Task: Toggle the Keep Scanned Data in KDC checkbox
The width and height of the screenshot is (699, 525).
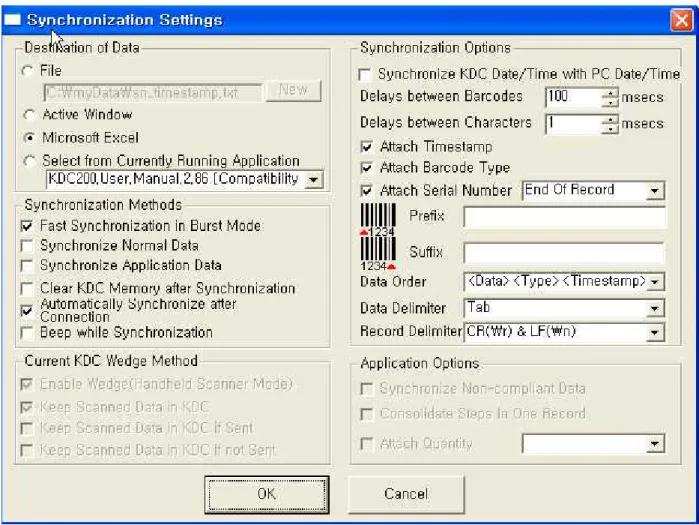Action: [27, 407]
